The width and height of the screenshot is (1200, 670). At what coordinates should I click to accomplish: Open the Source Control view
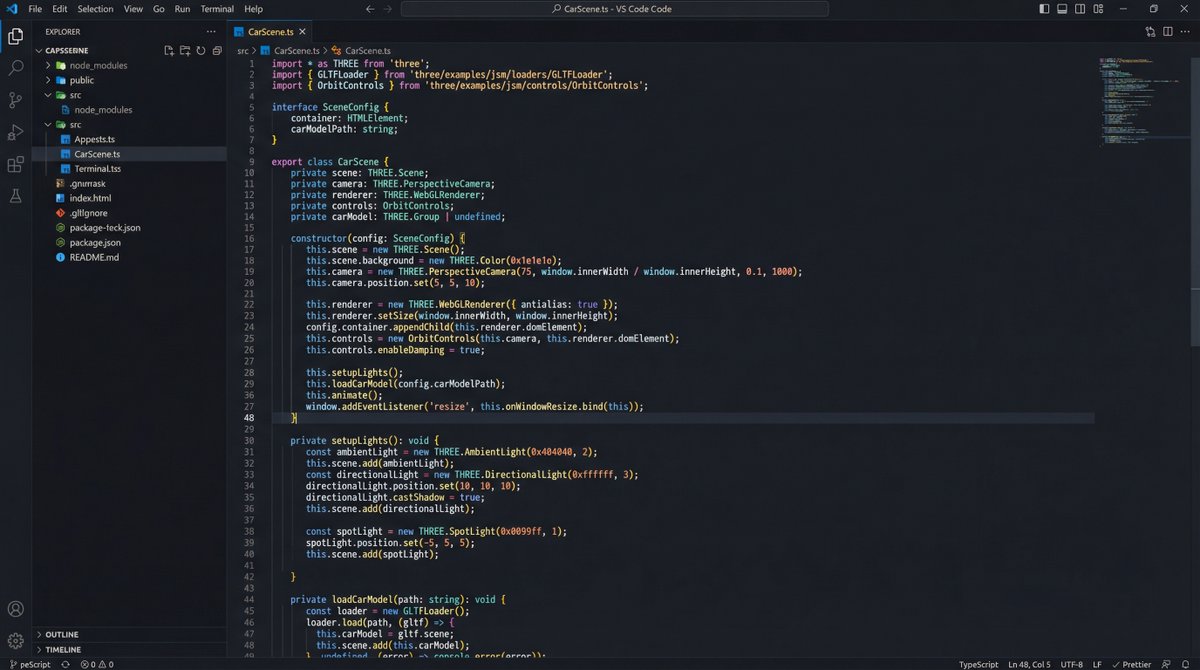pyautogui.click(x=16, y=100)
